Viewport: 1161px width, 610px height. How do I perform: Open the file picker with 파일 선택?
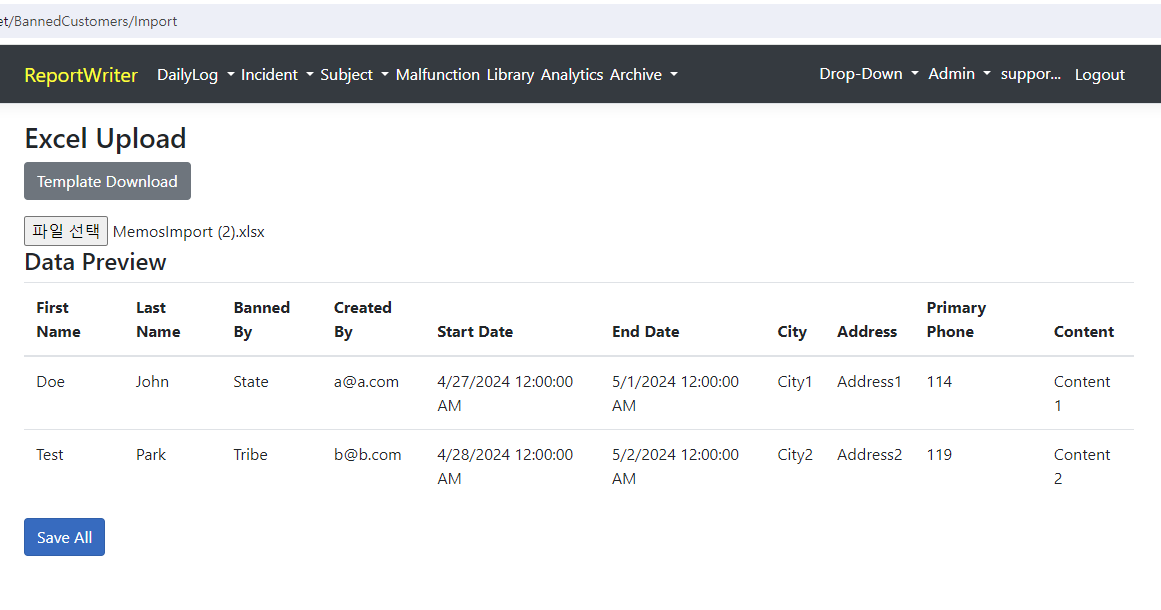click(x=66, y=230)
